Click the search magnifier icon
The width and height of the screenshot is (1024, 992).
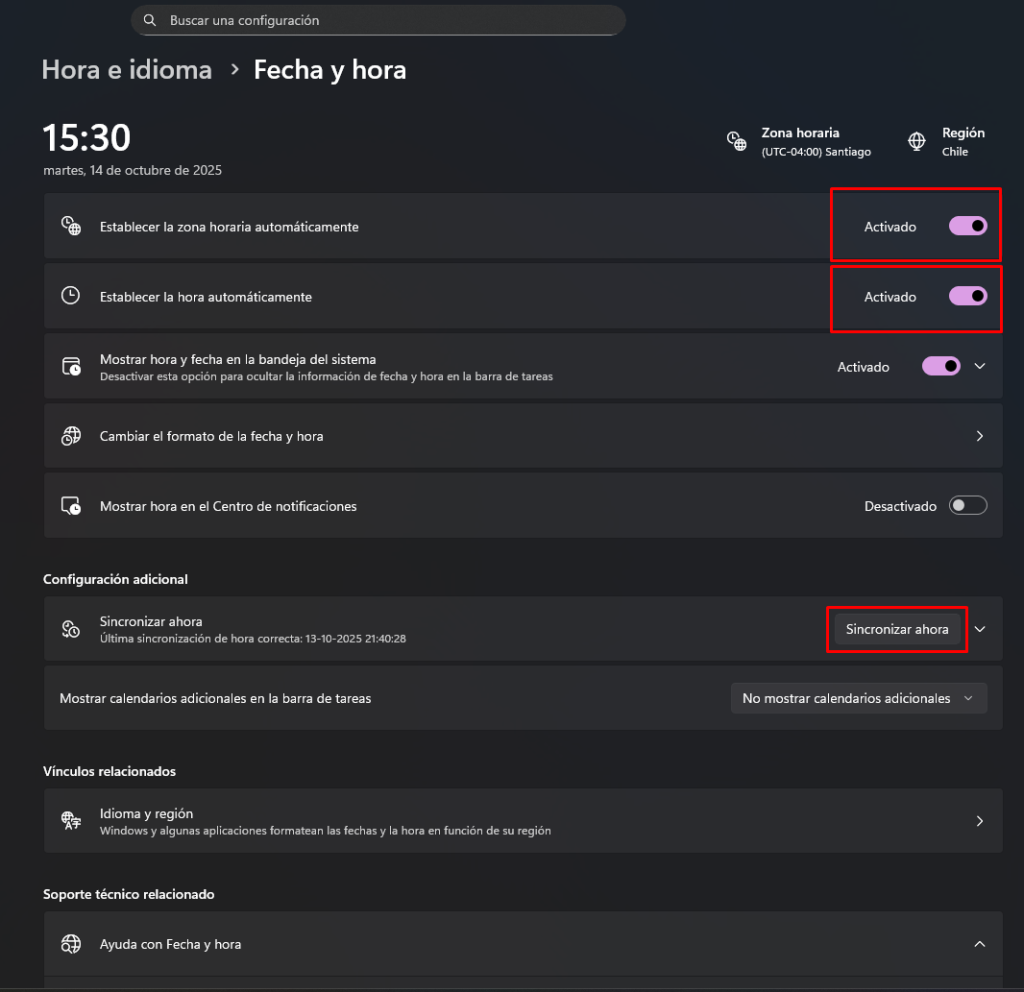click(150, 20)
